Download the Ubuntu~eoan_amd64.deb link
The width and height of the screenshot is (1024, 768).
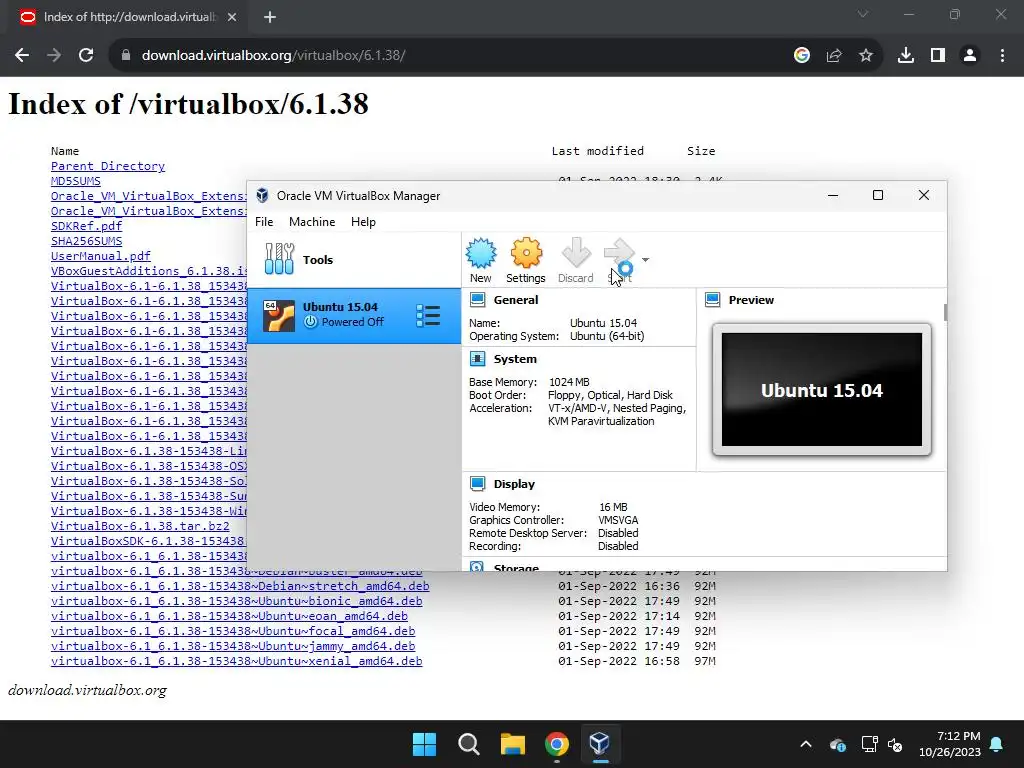point(229,616)
